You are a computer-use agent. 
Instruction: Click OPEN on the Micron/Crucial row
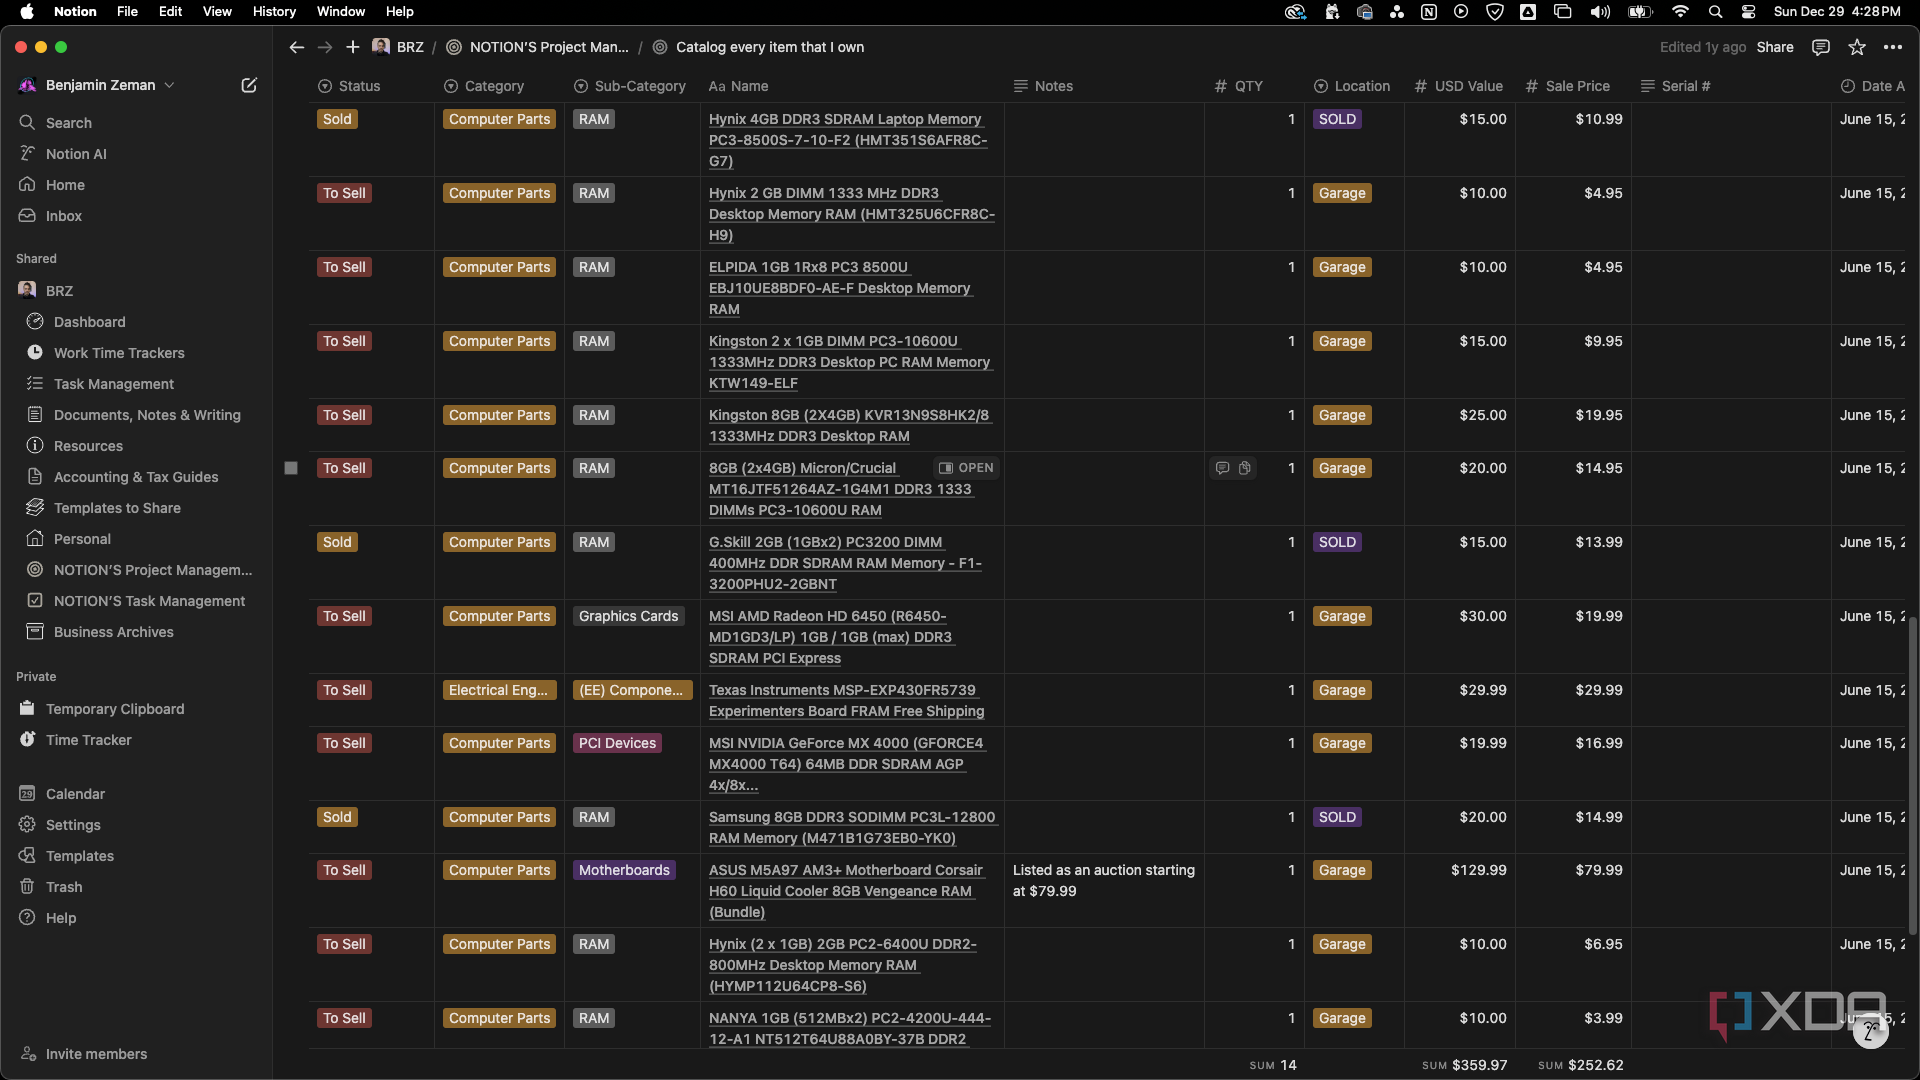[966, 468]
